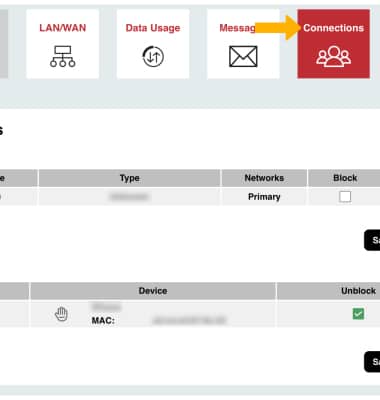Screen dimensions: 380x400
Task: Click the Unblock column header
Action: click(358, 291)
